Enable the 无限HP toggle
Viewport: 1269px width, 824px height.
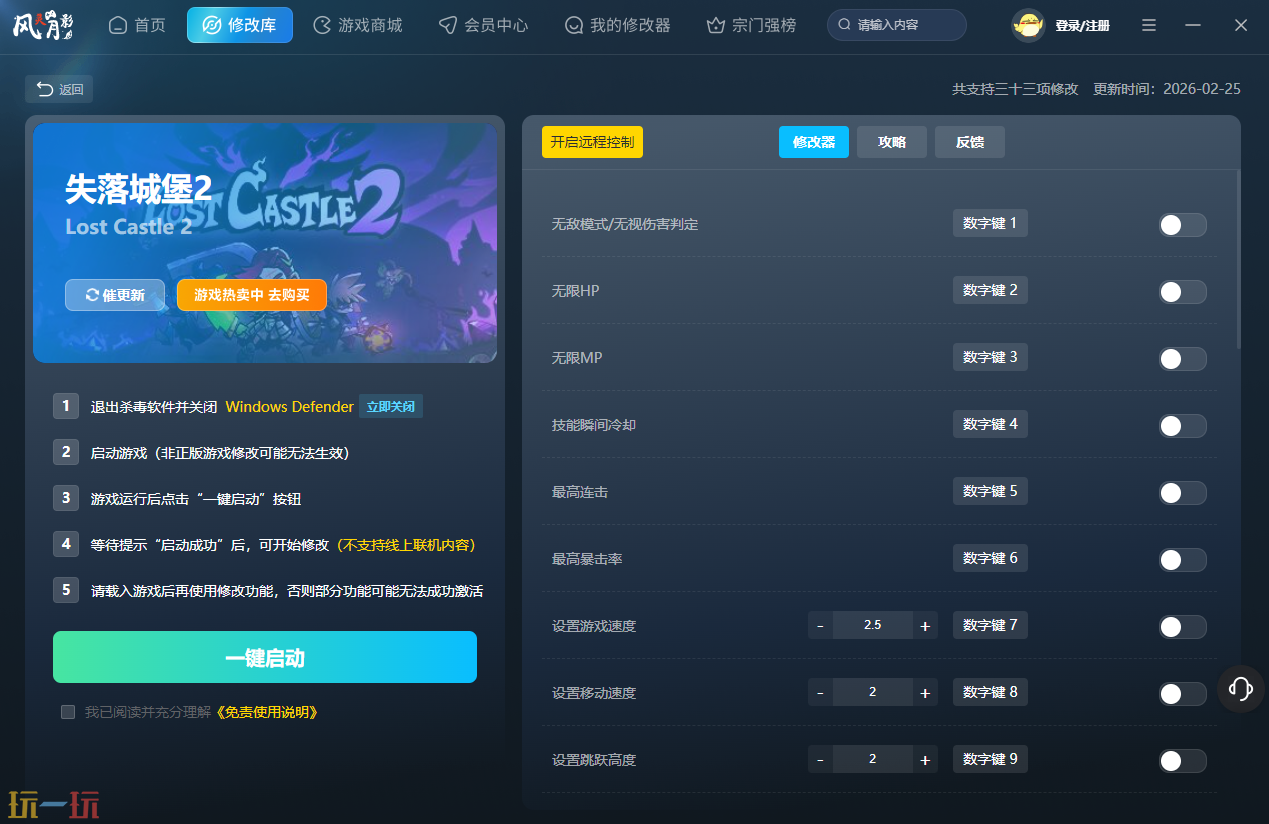pyautogui.click(x=1182, y=292)
